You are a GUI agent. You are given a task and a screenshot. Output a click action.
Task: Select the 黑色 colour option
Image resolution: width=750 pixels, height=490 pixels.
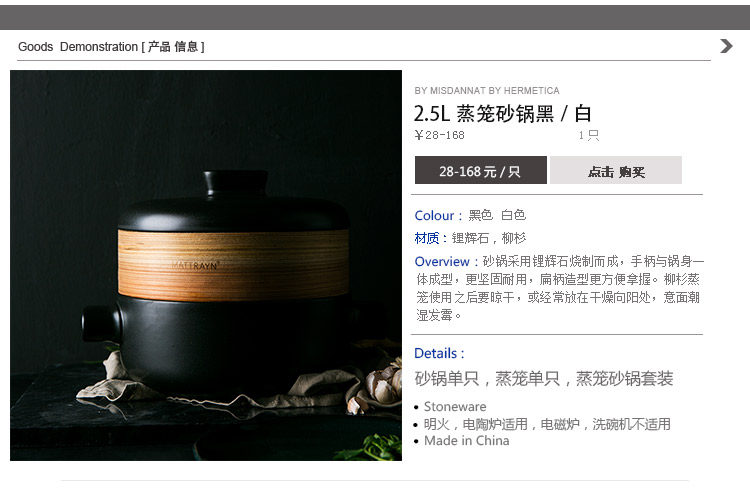[480, 215]
